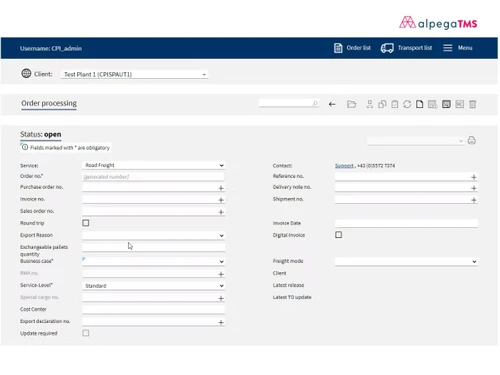Select the Order processing tab heading
The image size is (500, 375).
(x=49, y=103)
